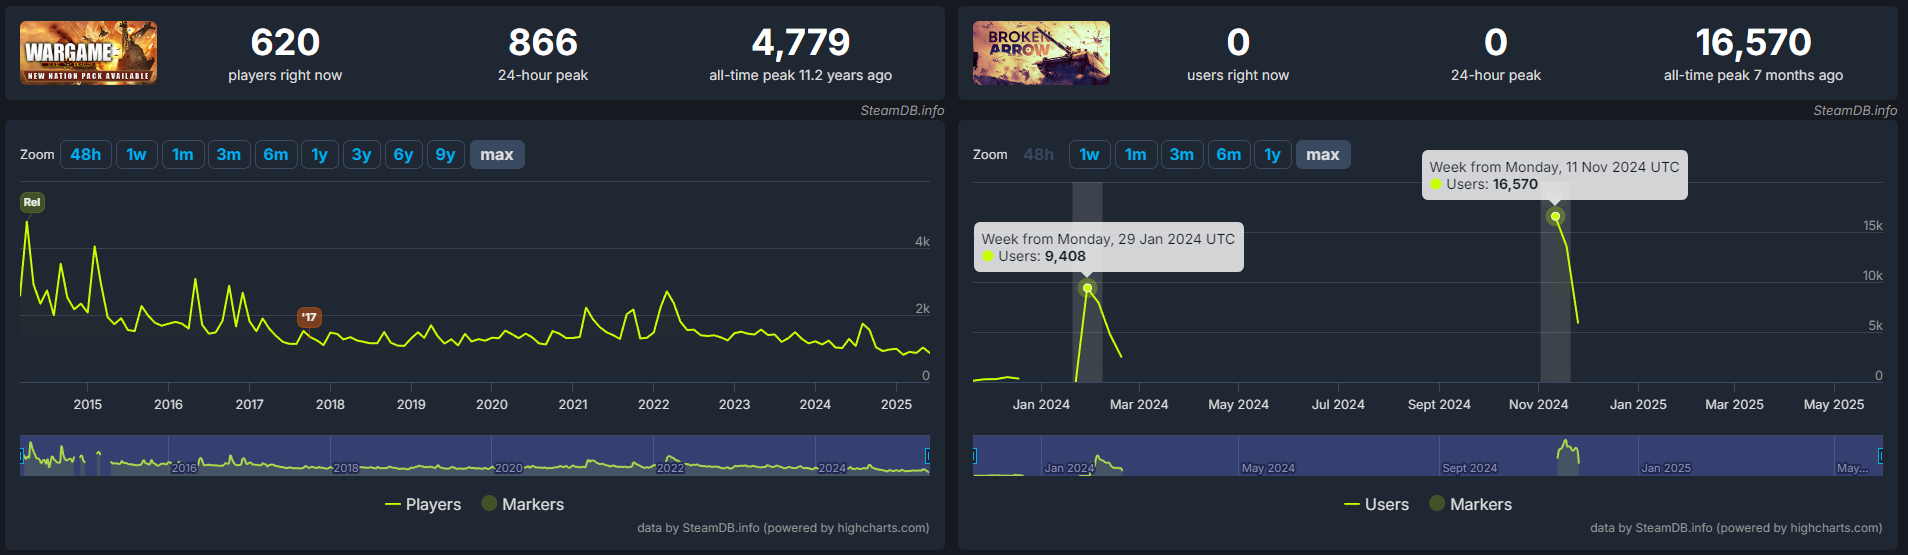This screenshot has width=1908, height=555.
Task: Click the 866 24-hour peak stat
Action: tap(543, 53)
